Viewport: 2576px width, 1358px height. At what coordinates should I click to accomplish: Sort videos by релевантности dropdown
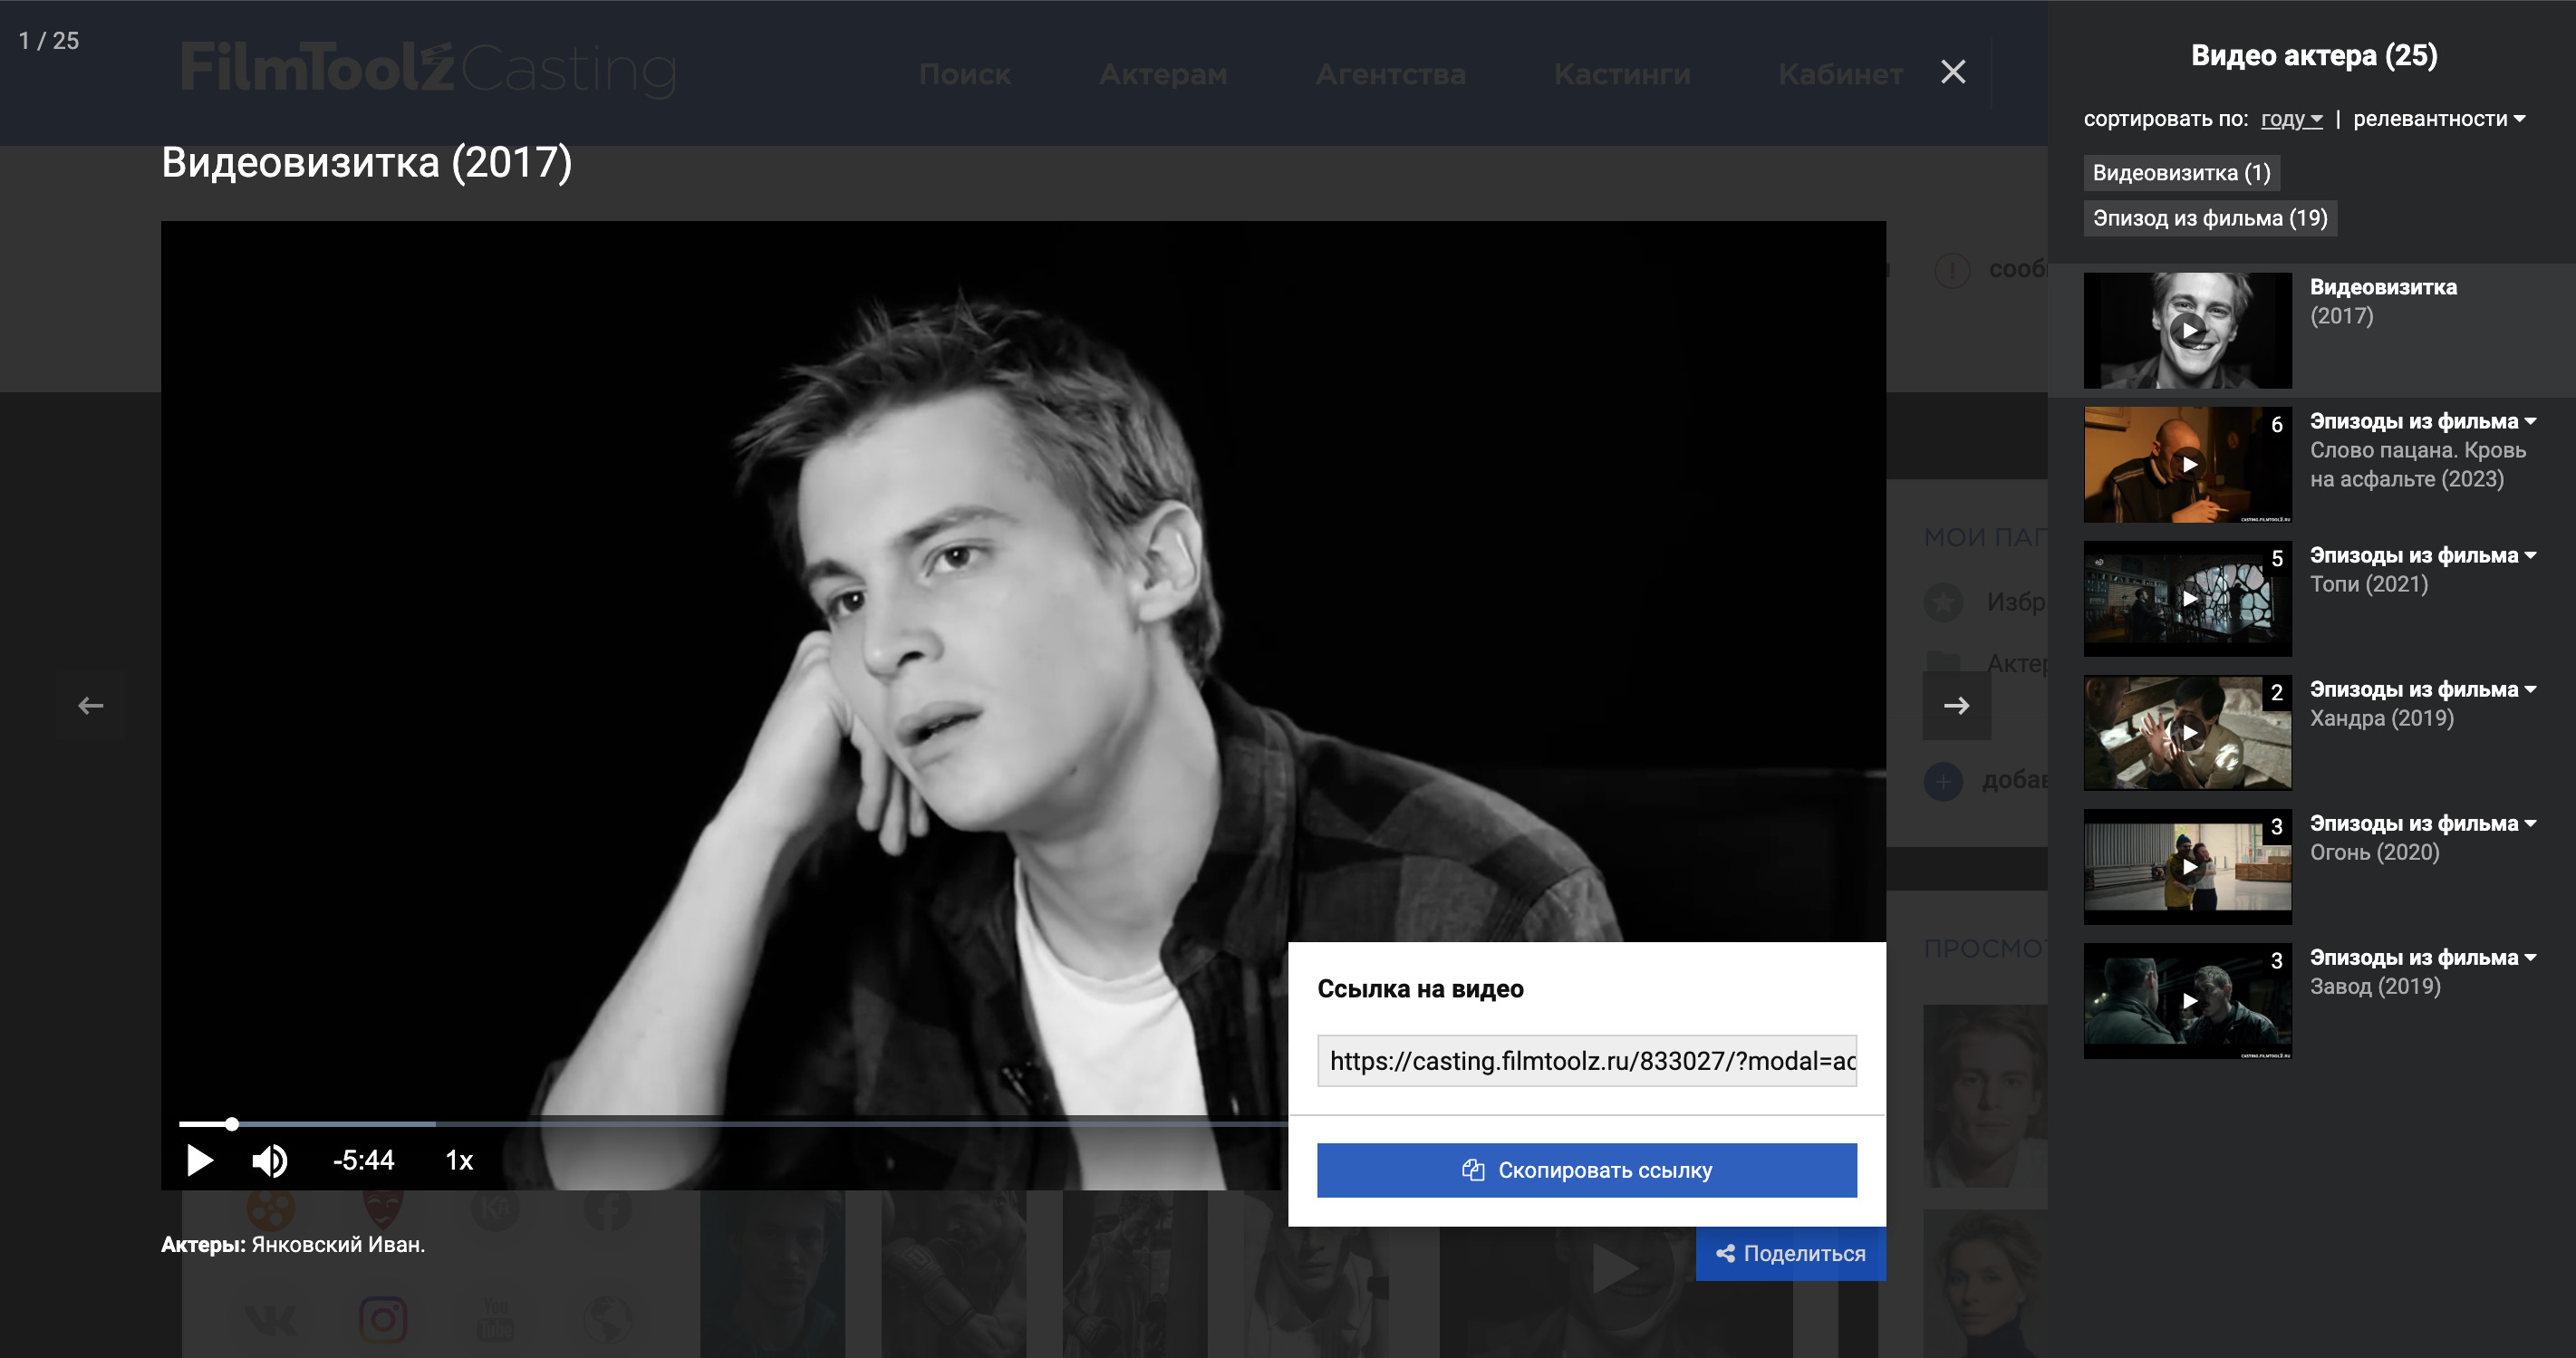(x=2438, y=119)
